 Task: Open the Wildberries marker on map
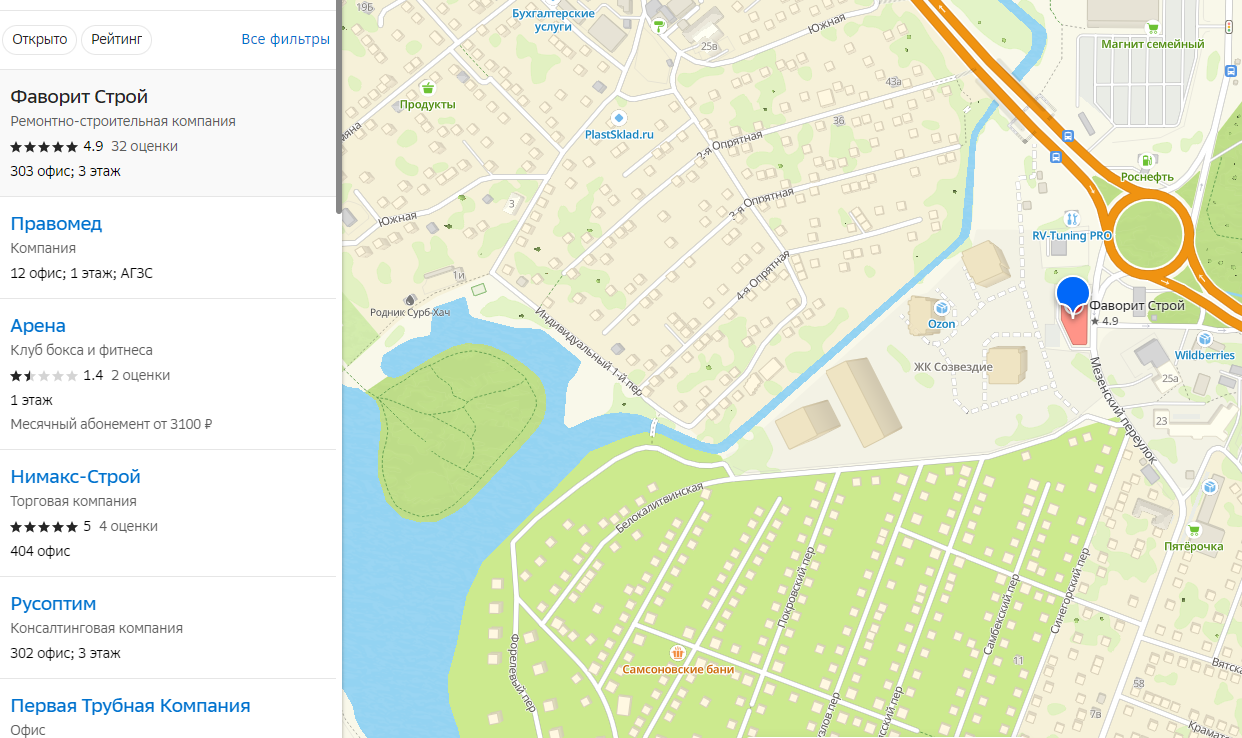pyautogui.click(x=1204, y=339)
